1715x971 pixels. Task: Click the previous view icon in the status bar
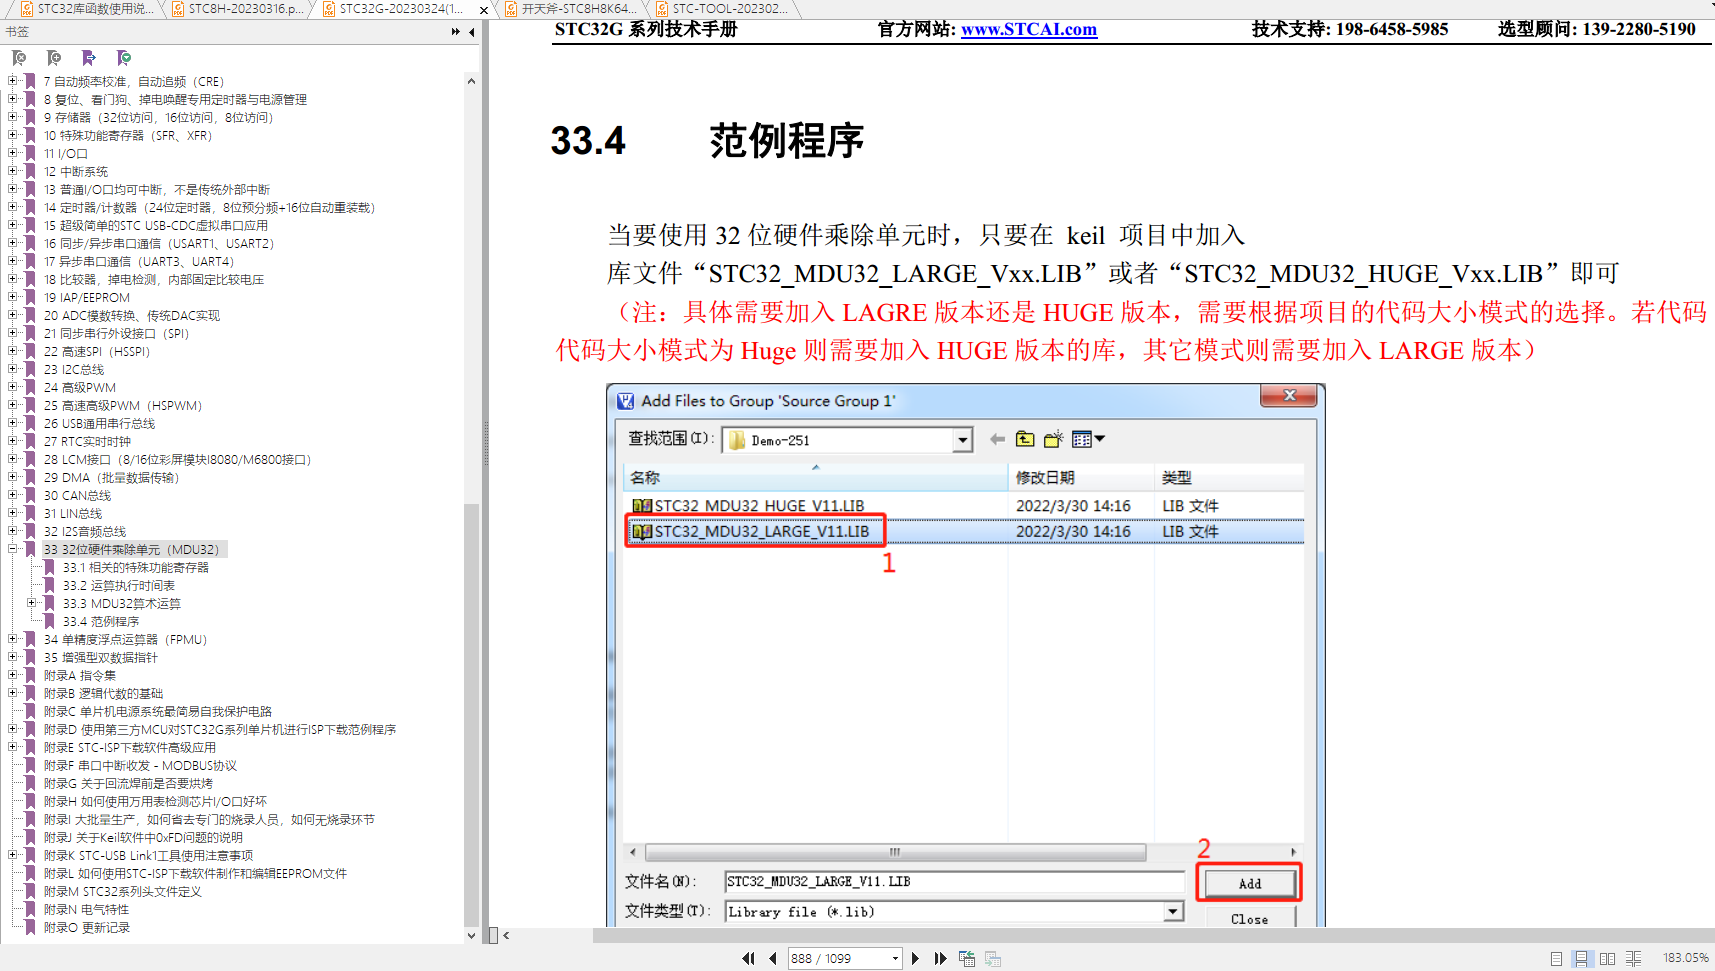(x=967, y=958)
